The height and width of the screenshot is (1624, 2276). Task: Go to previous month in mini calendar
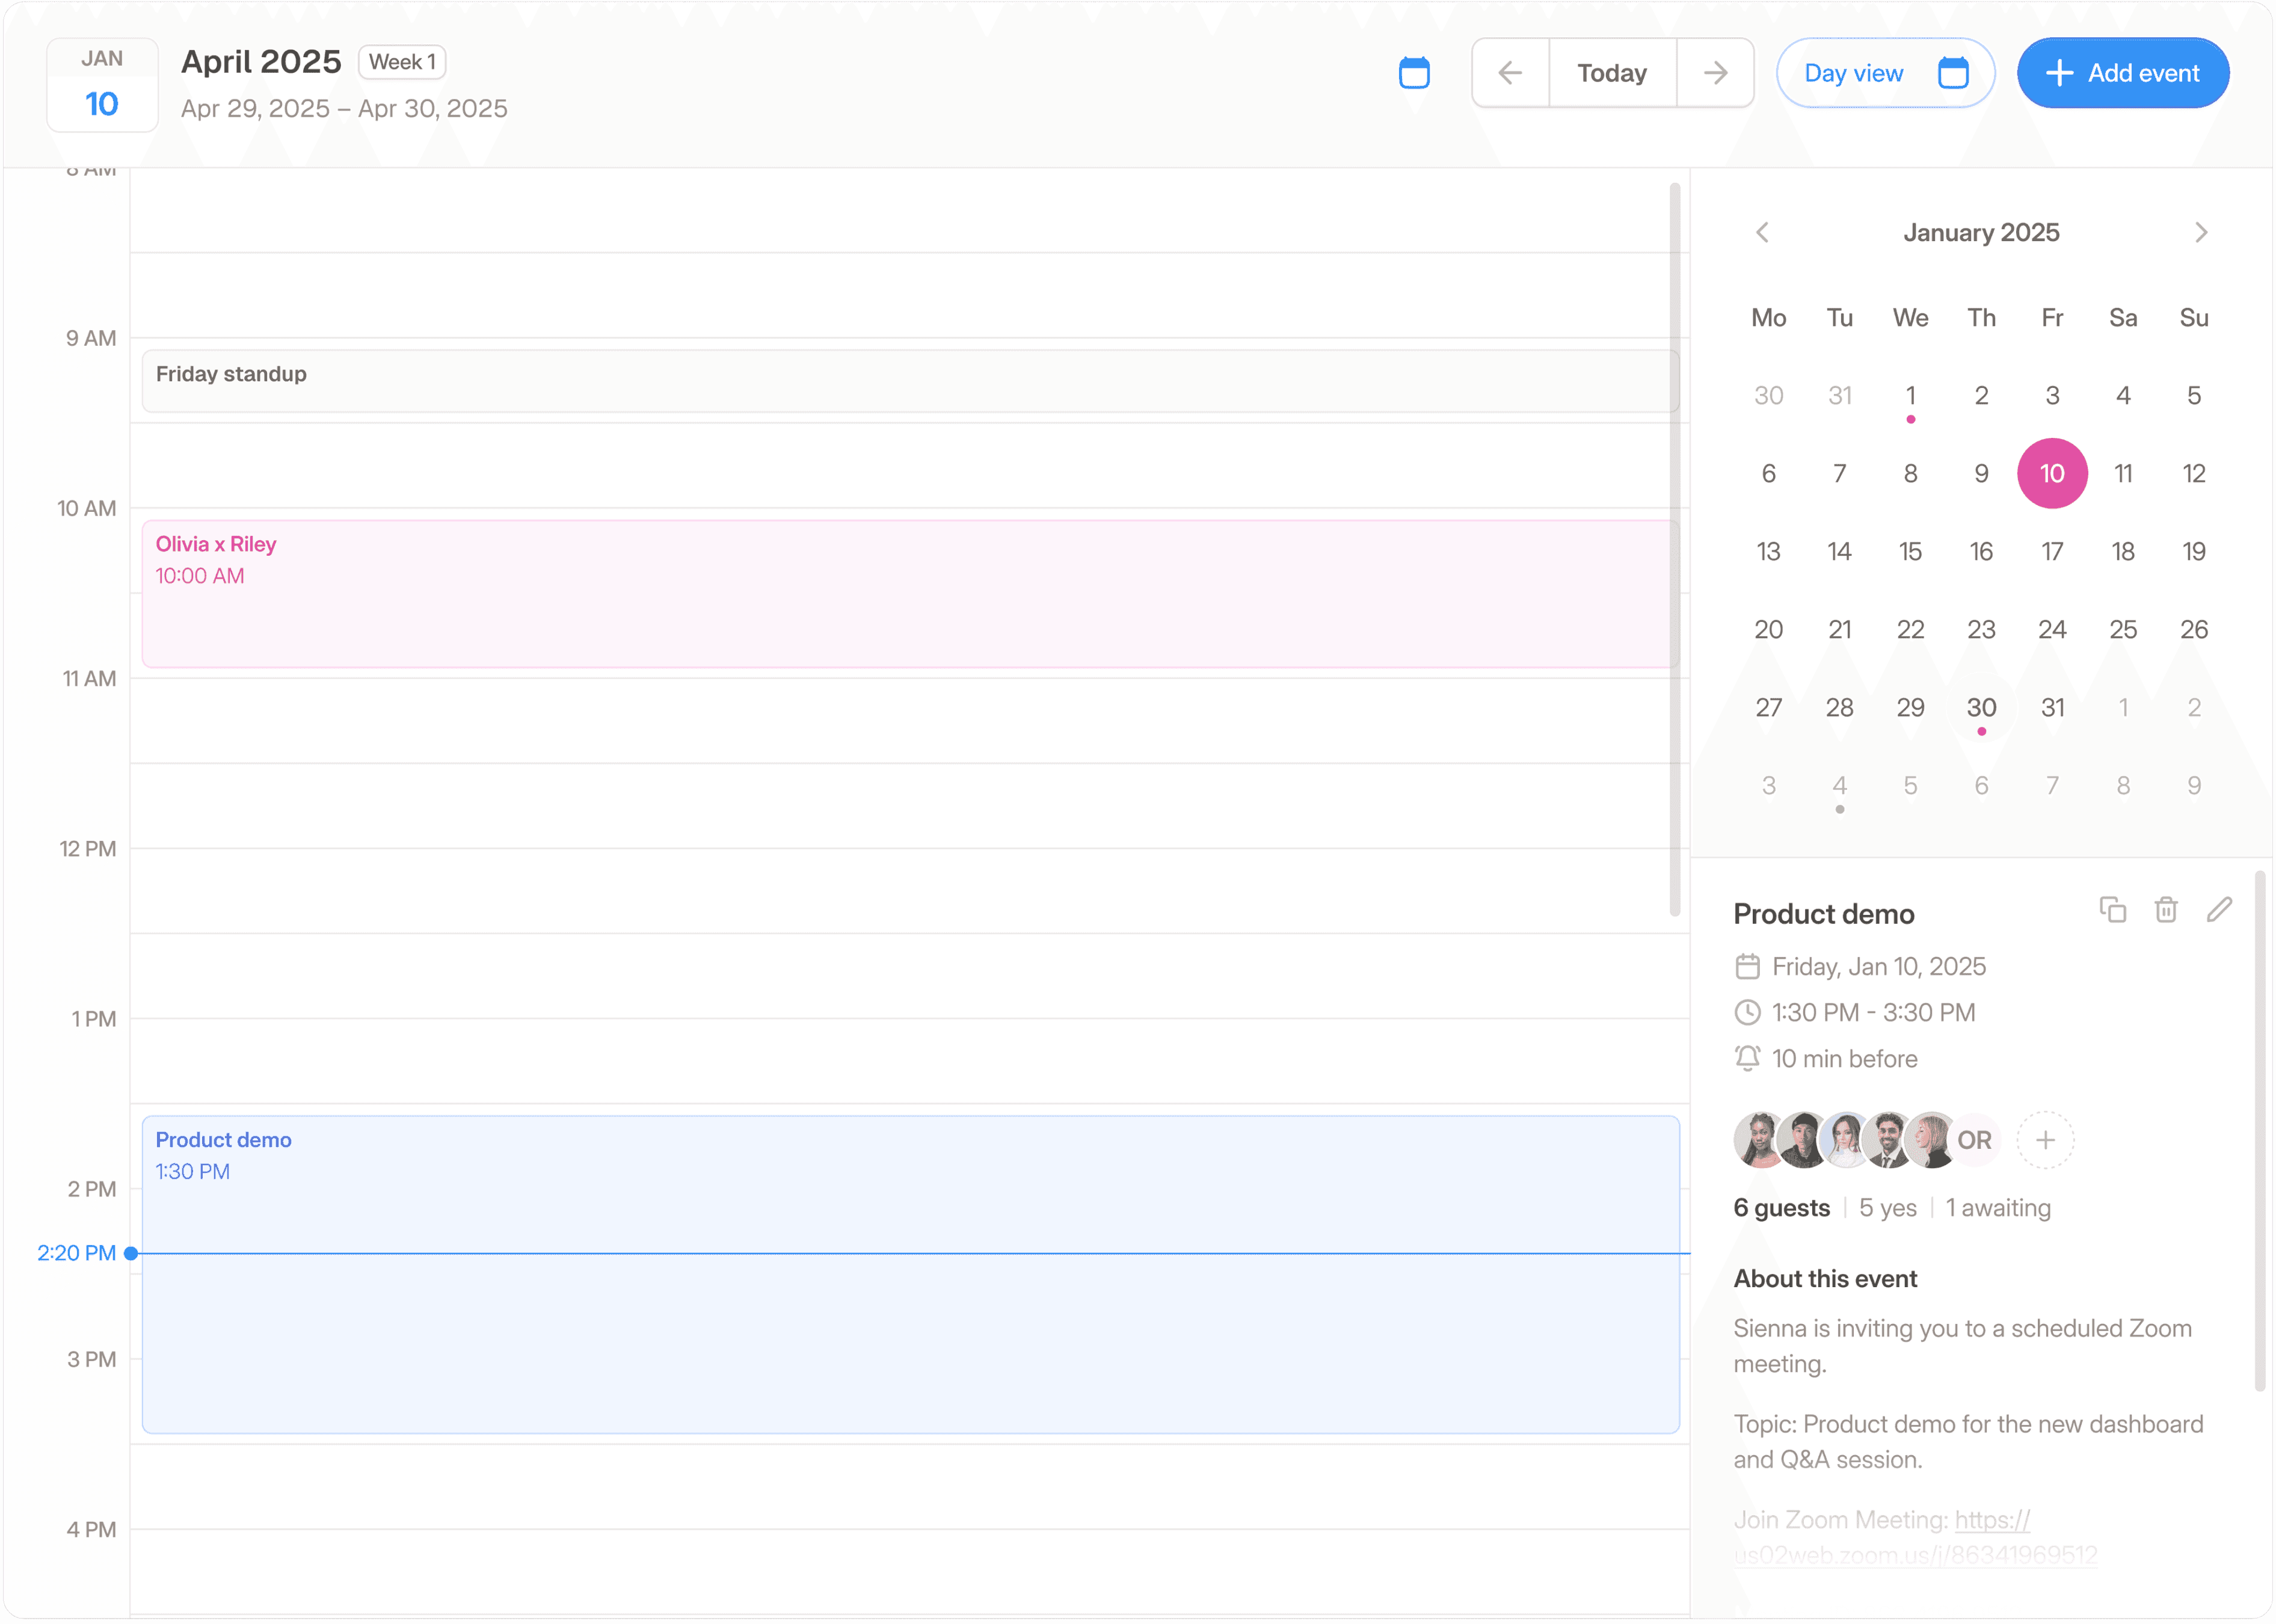point(1763,232)
